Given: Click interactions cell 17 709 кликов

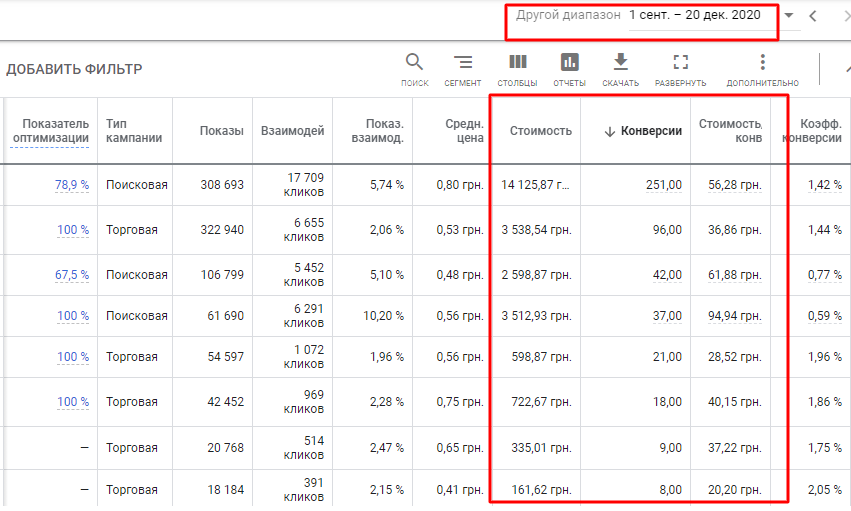Looking at the screenshot, I should pyautogui.click(x=304, y=185).
